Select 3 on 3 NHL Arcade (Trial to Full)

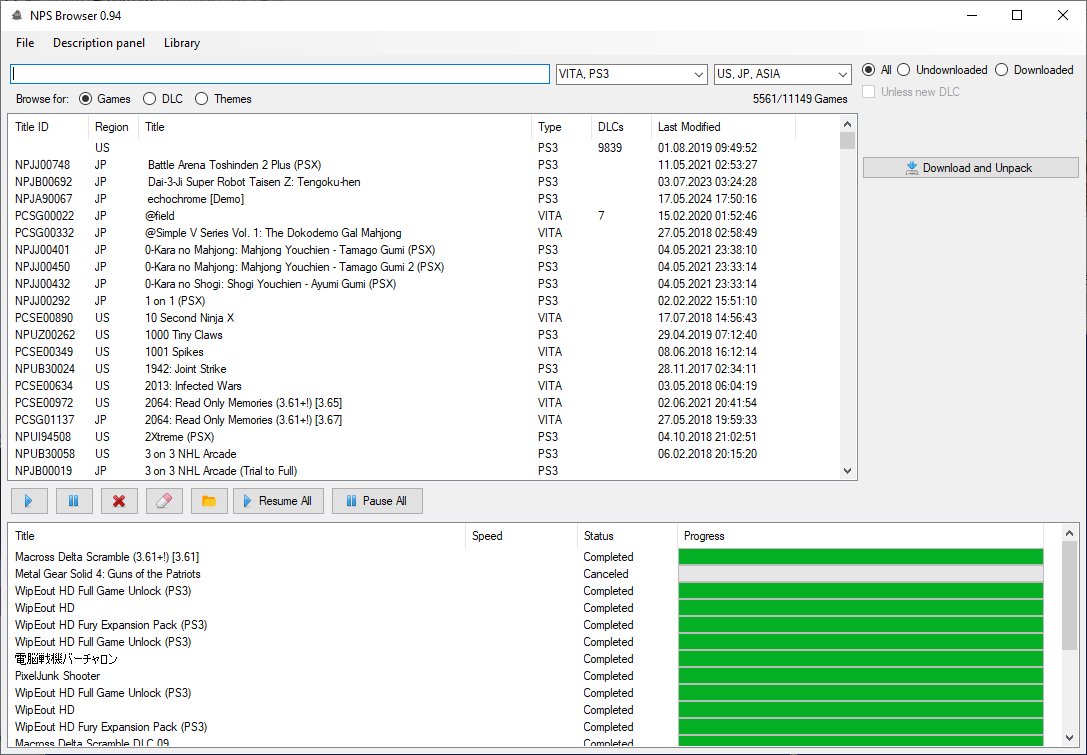point(426,471)
